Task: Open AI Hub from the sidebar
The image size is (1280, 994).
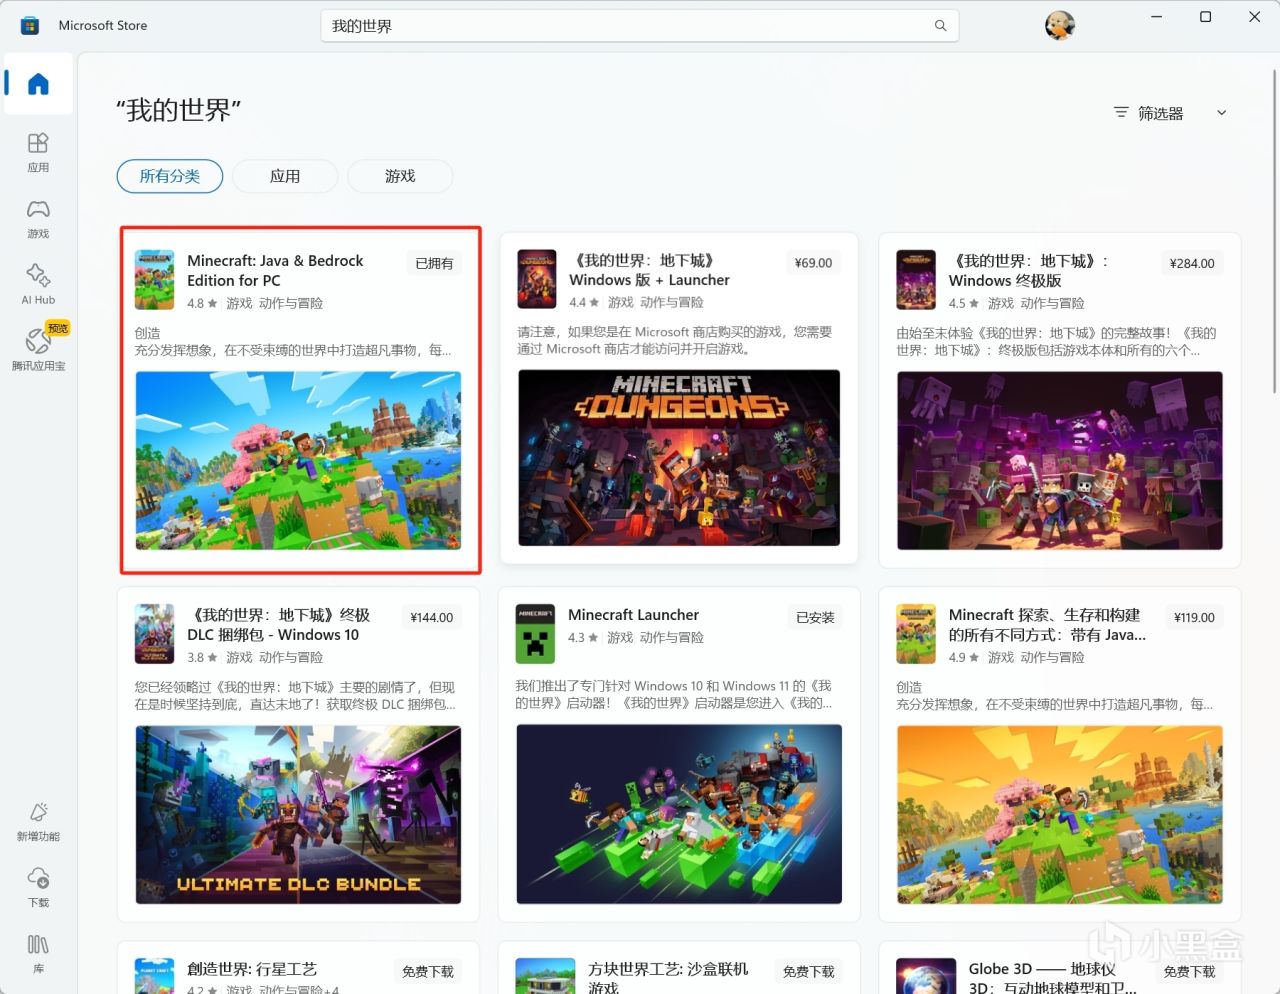Action: [38, 285]
